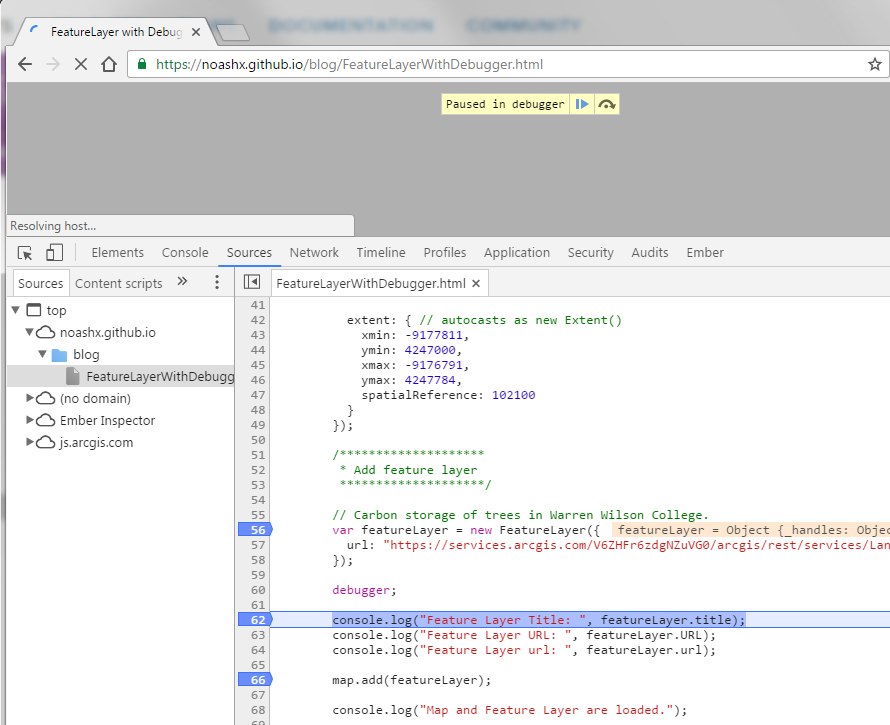Add breakpoint at line 64 gutter
The width and height of the screenshot is (890, 725).
258,649
